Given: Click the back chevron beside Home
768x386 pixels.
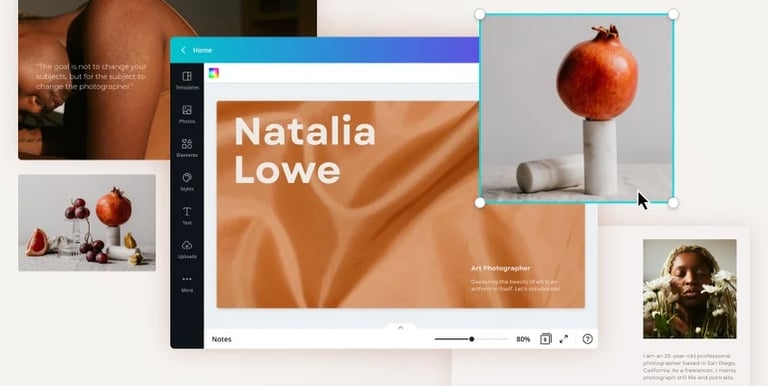Looking at the screenshot, I should point(183,50).
